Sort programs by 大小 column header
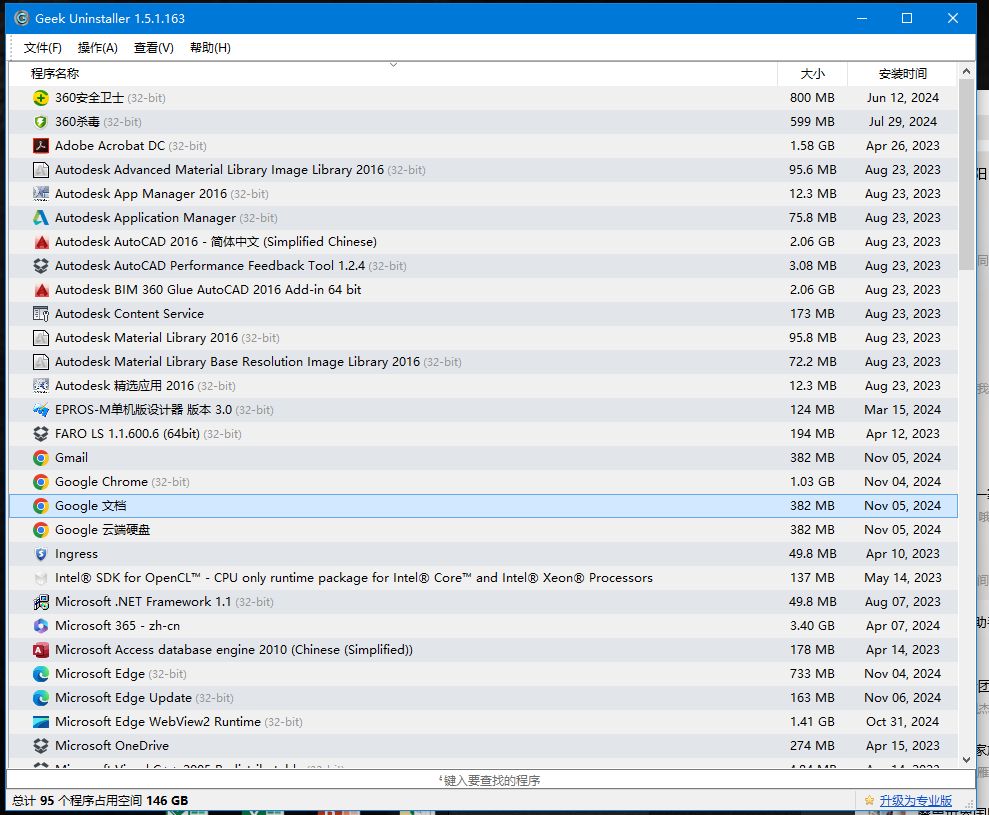The height and width of the screenshot is (815, 989). click(812, 74)
